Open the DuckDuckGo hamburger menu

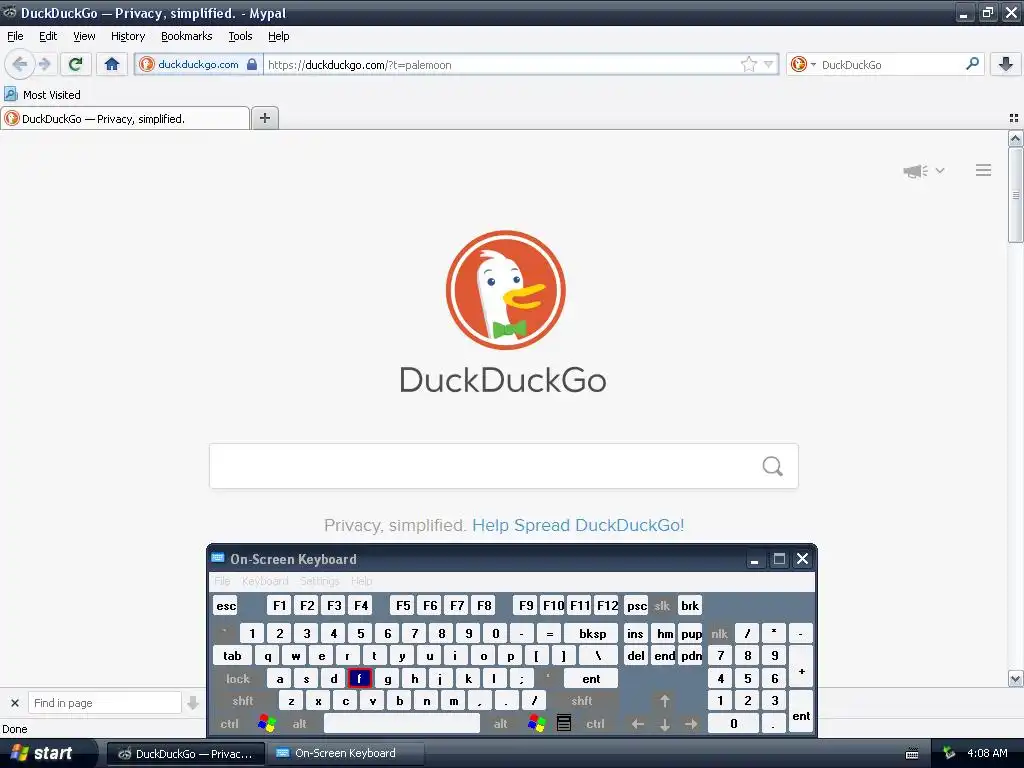click(x=984, y=170)
